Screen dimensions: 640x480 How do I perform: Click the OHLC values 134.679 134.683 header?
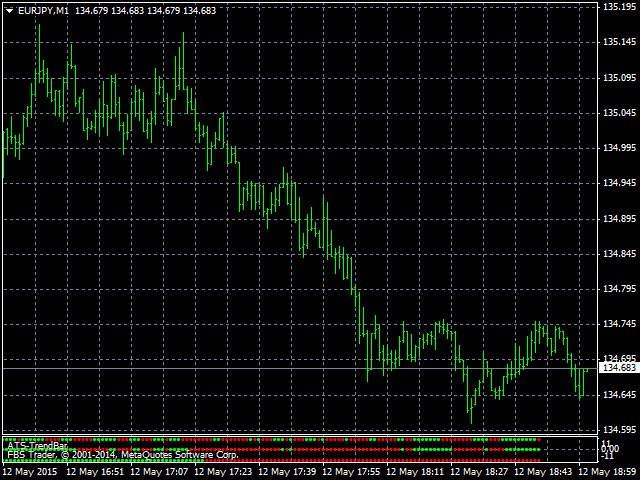pos(146,10)
